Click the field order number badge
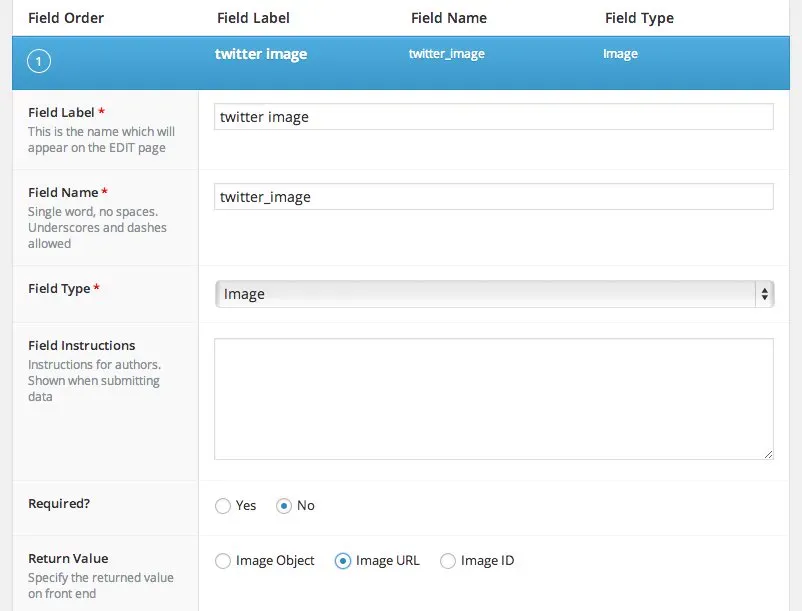 pyautogui.click(x=38, y=61)
